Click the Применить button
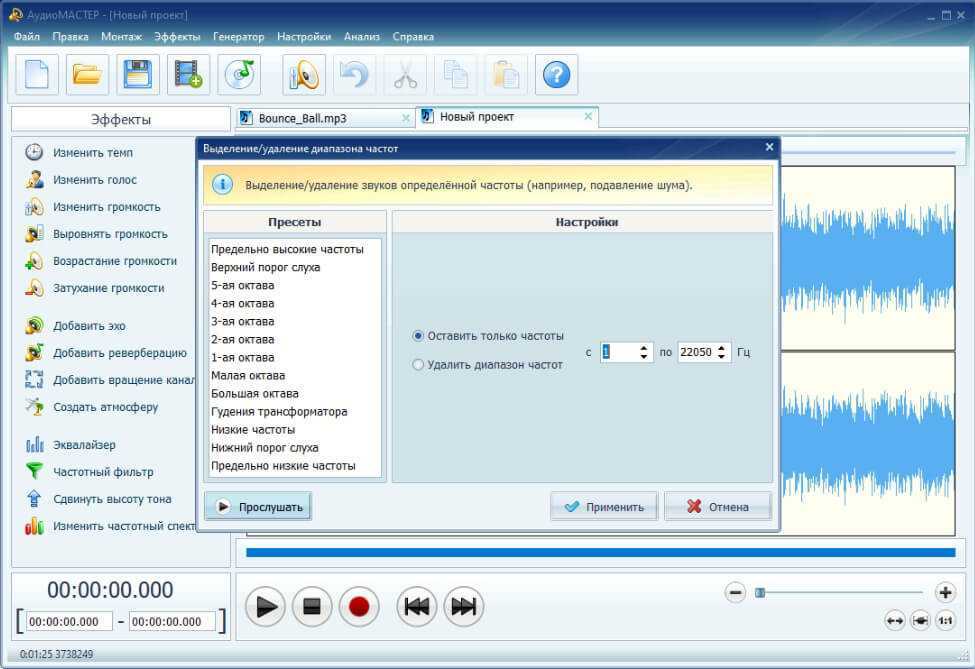This screenshot has height=669, width=975. [604, 507]
